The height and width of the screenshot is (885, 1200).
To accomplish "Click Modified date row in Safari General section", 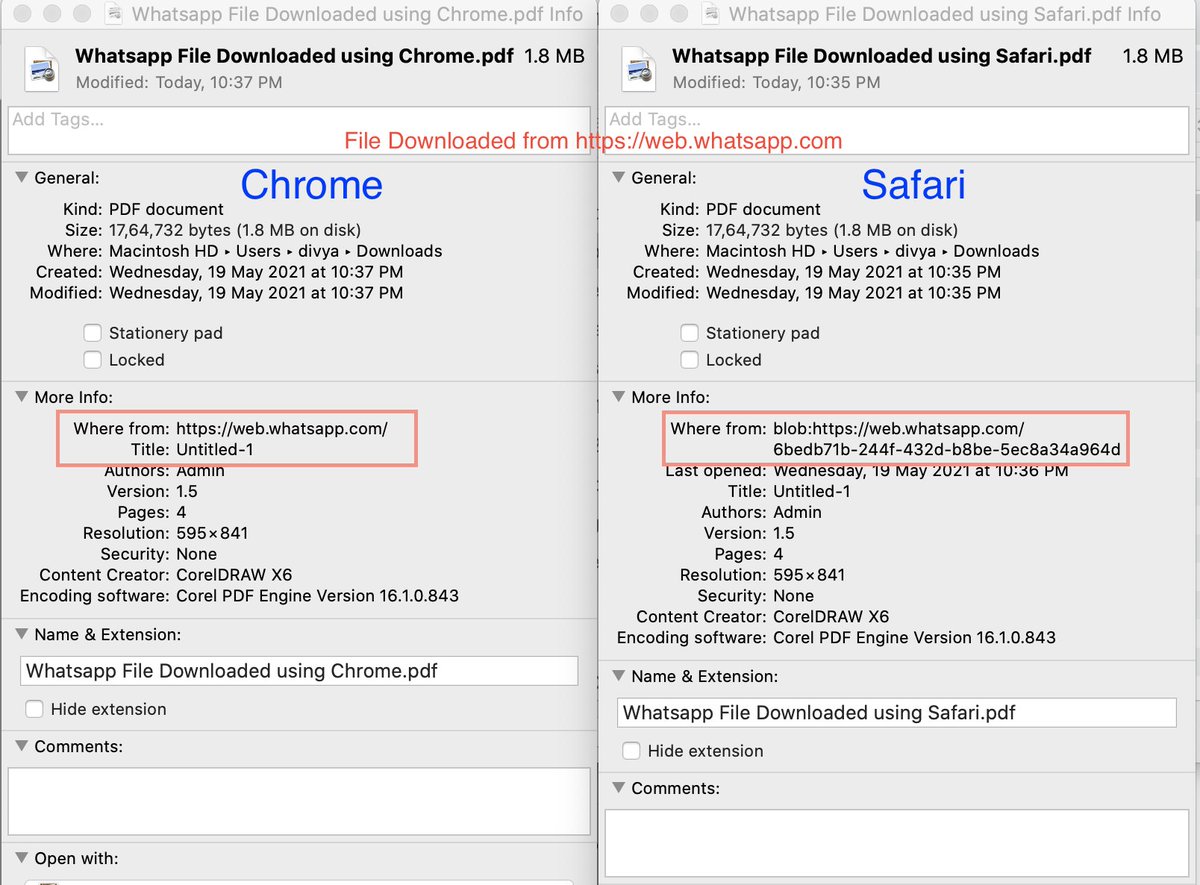I will pyautogui.click(x=814, y=293).
